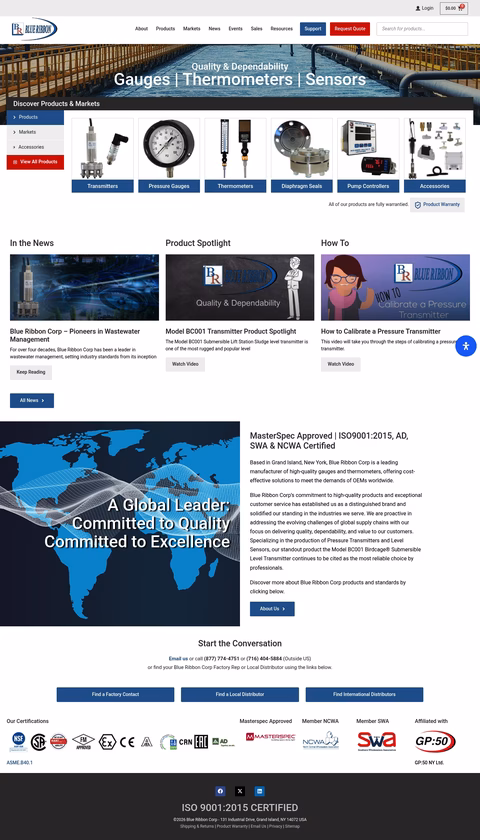Image resolution: width=480 pixels, height=840 pixels.
Task: Click Watch Video under How to Calibrate
Action: tap(341, 364)
